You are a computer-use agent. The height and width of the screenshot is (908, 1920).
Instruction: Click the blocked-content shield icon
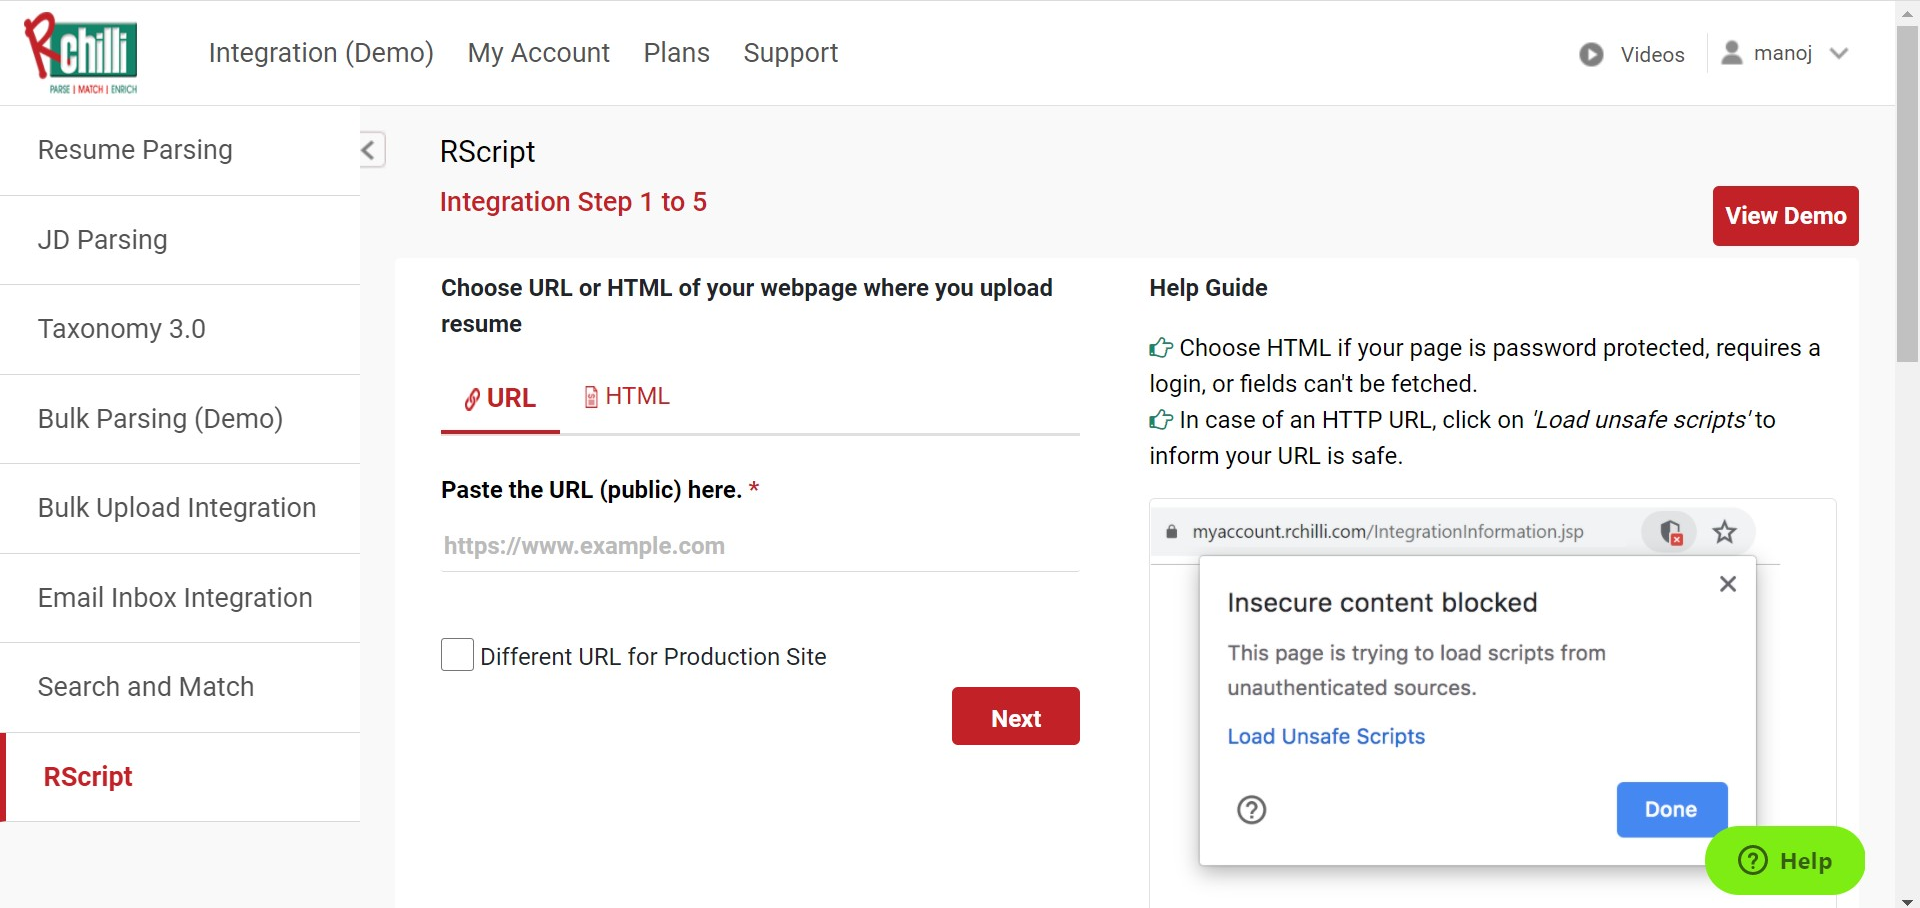[1671, 532]
